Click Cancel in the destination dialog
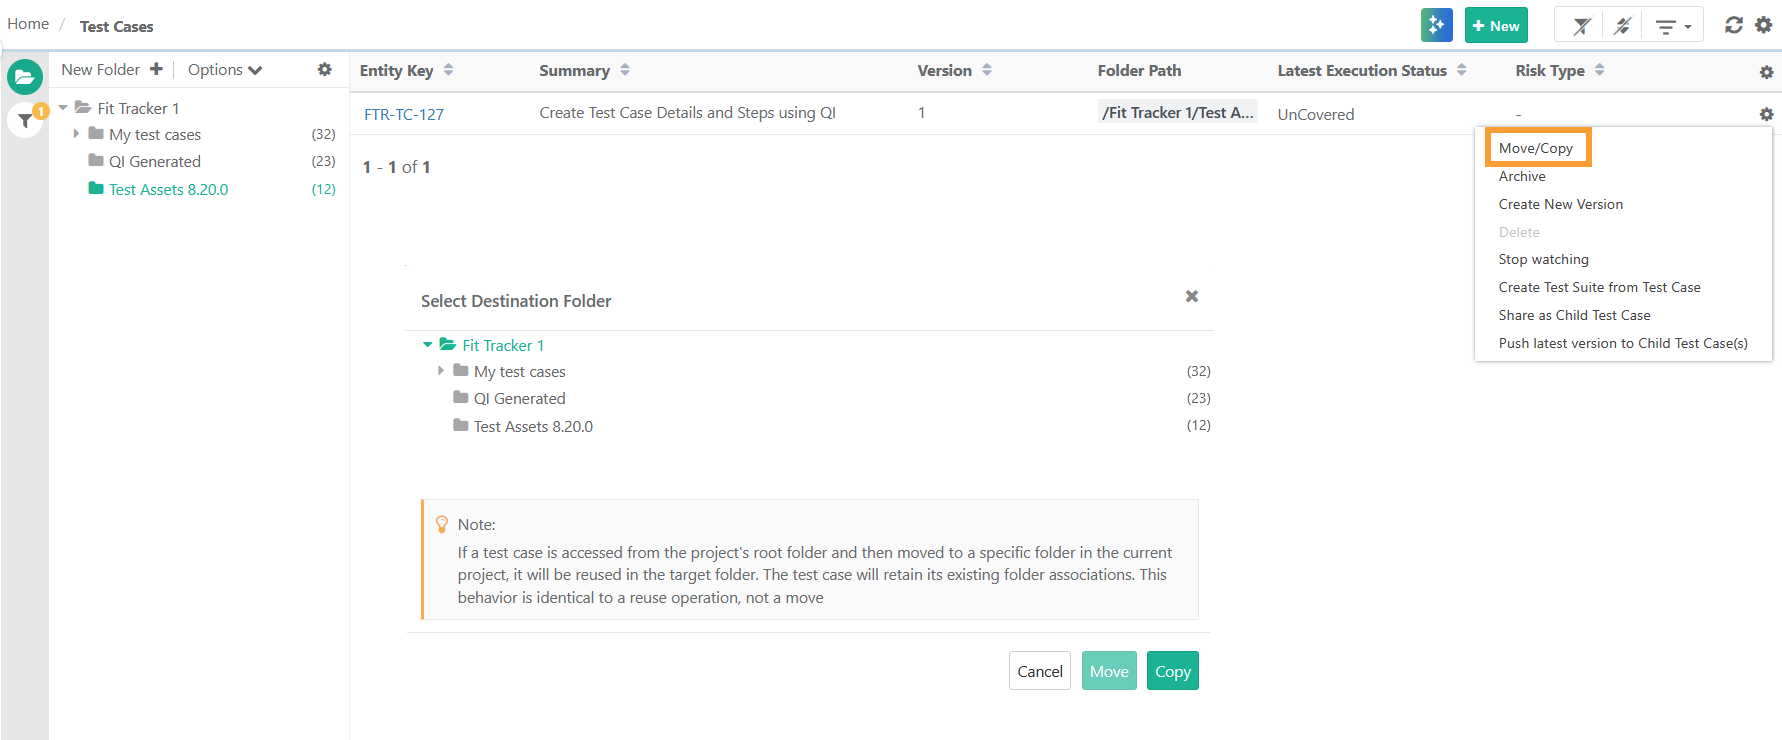1782x740 pixels. click(x=1039, y=671)
